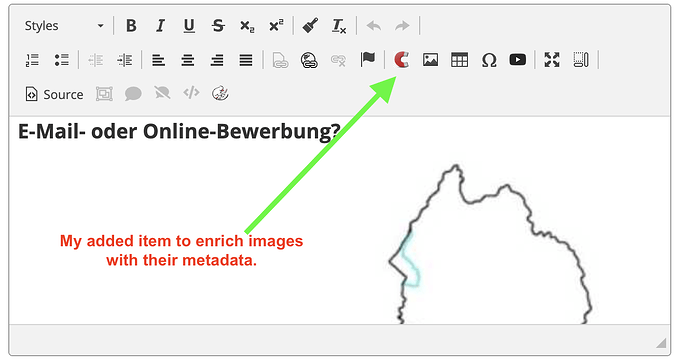Insert special character Omega
690x364 pixels.
pyautogui.click(x=488, y=60)
